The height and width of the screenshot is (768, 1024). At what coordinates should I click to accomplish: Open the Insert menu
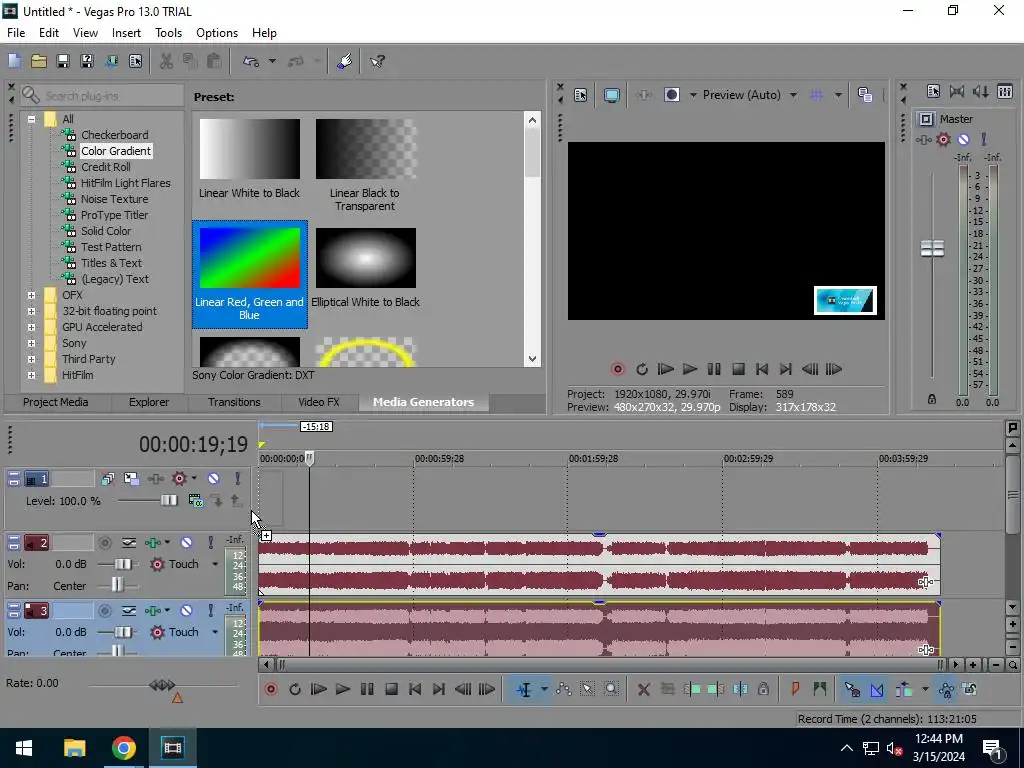pos(126,33)
